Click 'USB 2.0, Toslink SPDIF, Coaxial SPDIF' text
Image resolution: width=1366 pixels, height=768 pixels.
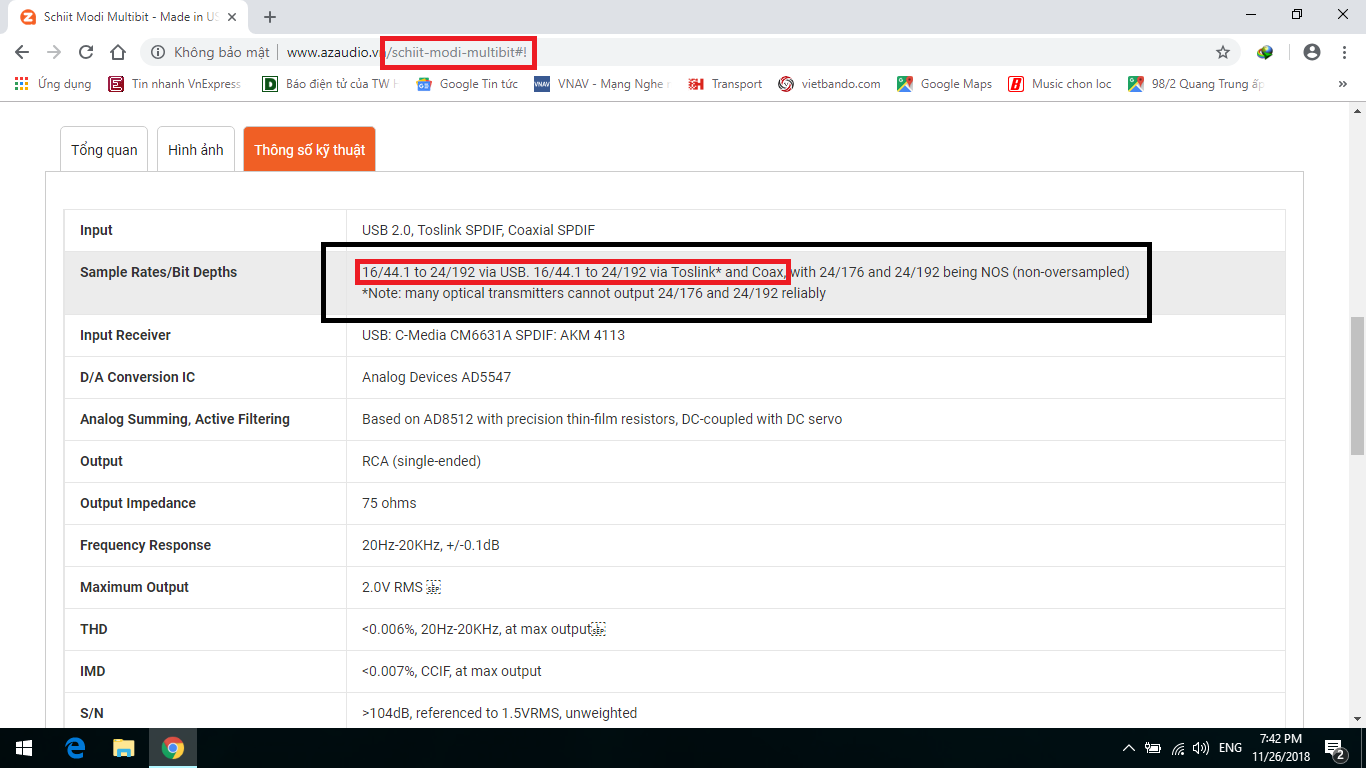478,230
